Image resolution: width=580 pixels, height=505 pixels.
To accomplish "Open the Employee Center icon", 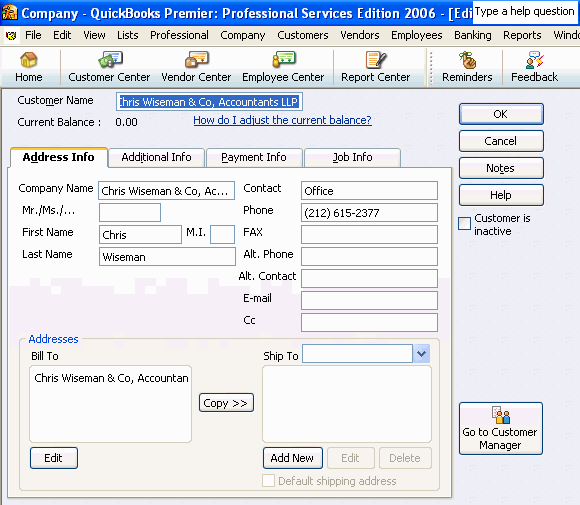I will [283, 67].
